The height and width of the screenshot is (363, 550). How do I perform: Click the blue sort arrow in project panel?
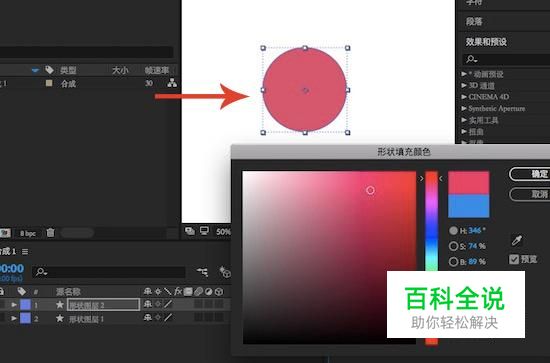[x=35, y=70]
